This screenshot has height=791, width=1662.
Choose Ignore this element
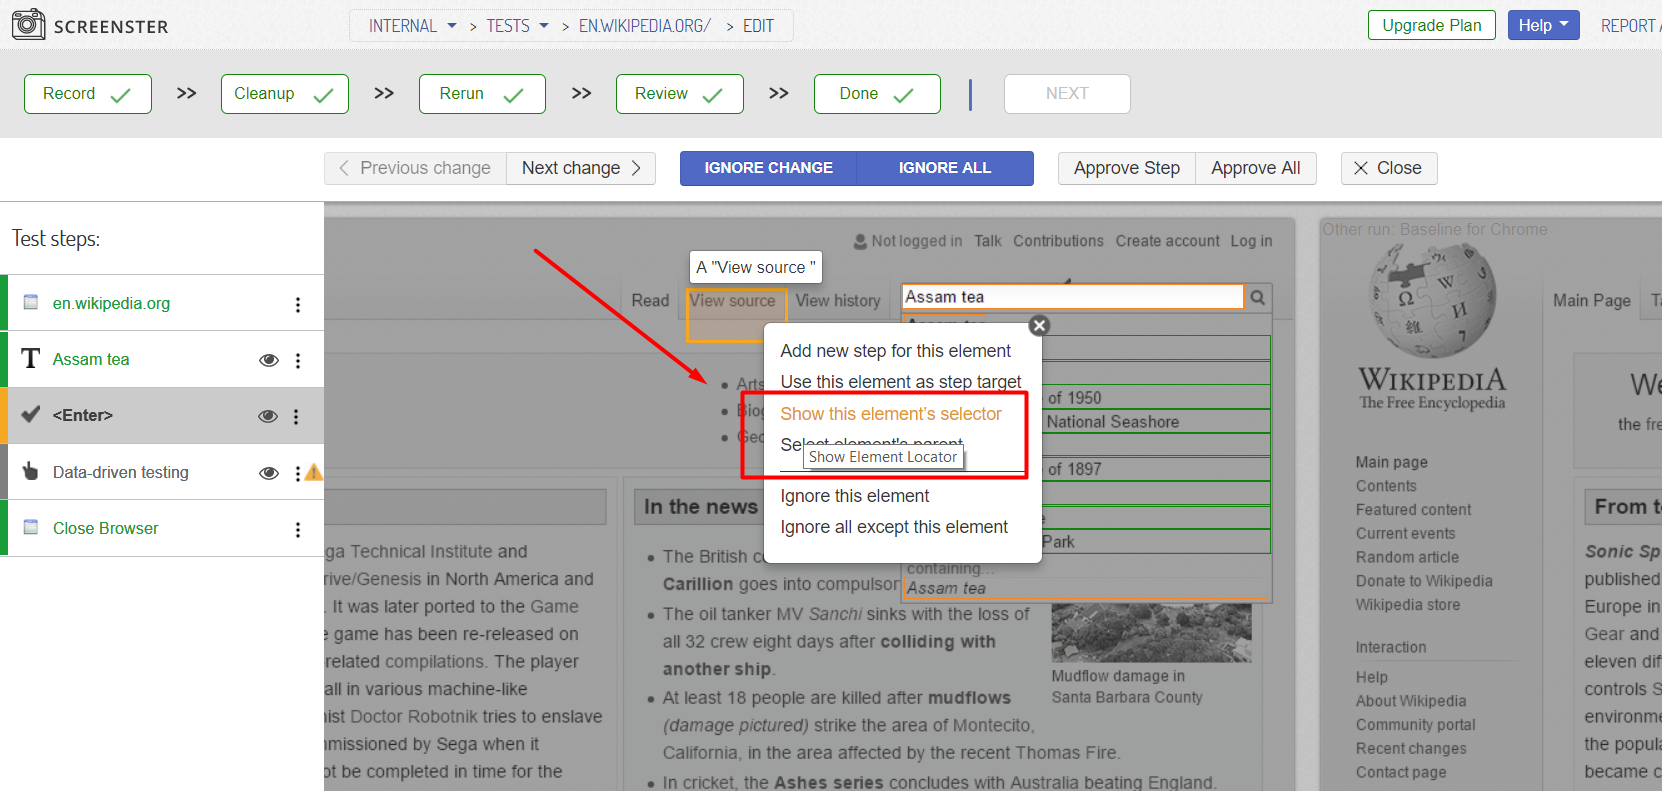[x=855, y=496]
